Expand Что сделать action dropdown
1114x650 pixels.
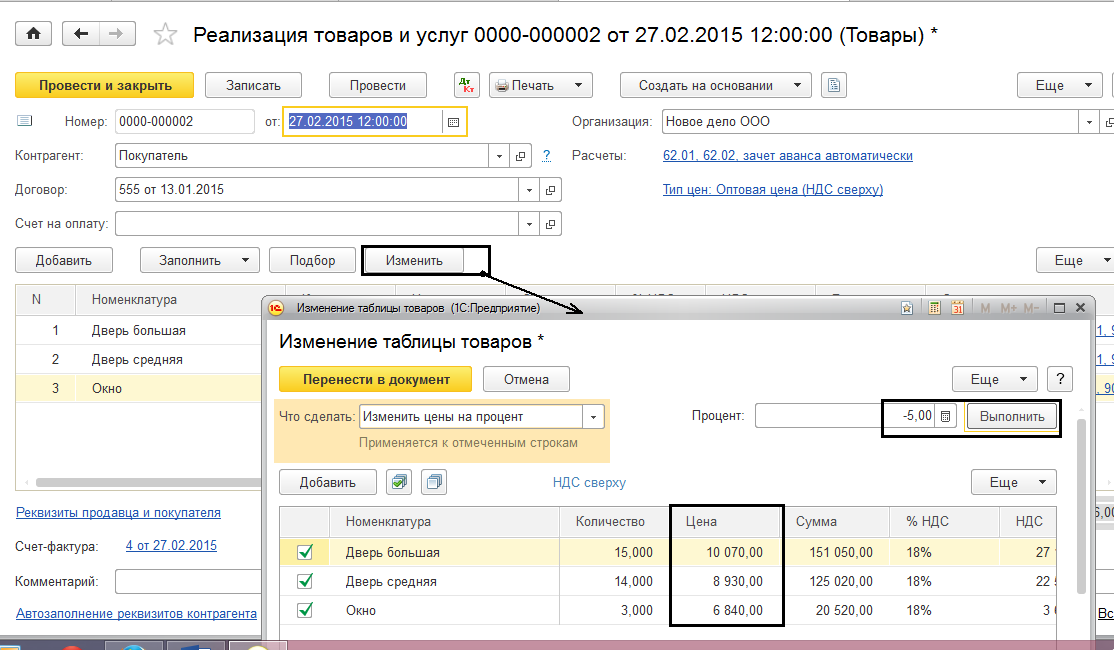coord(593,416)
